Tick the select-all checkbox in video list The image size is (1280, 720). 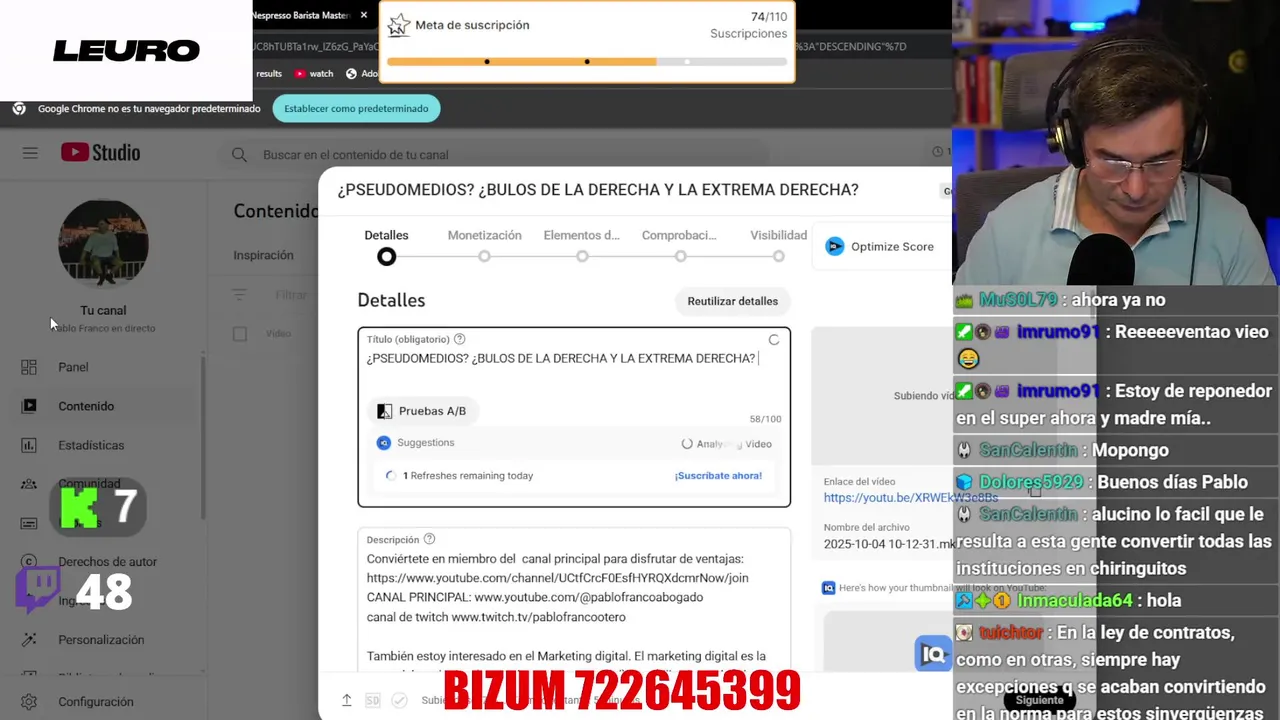tap(240, 334)
